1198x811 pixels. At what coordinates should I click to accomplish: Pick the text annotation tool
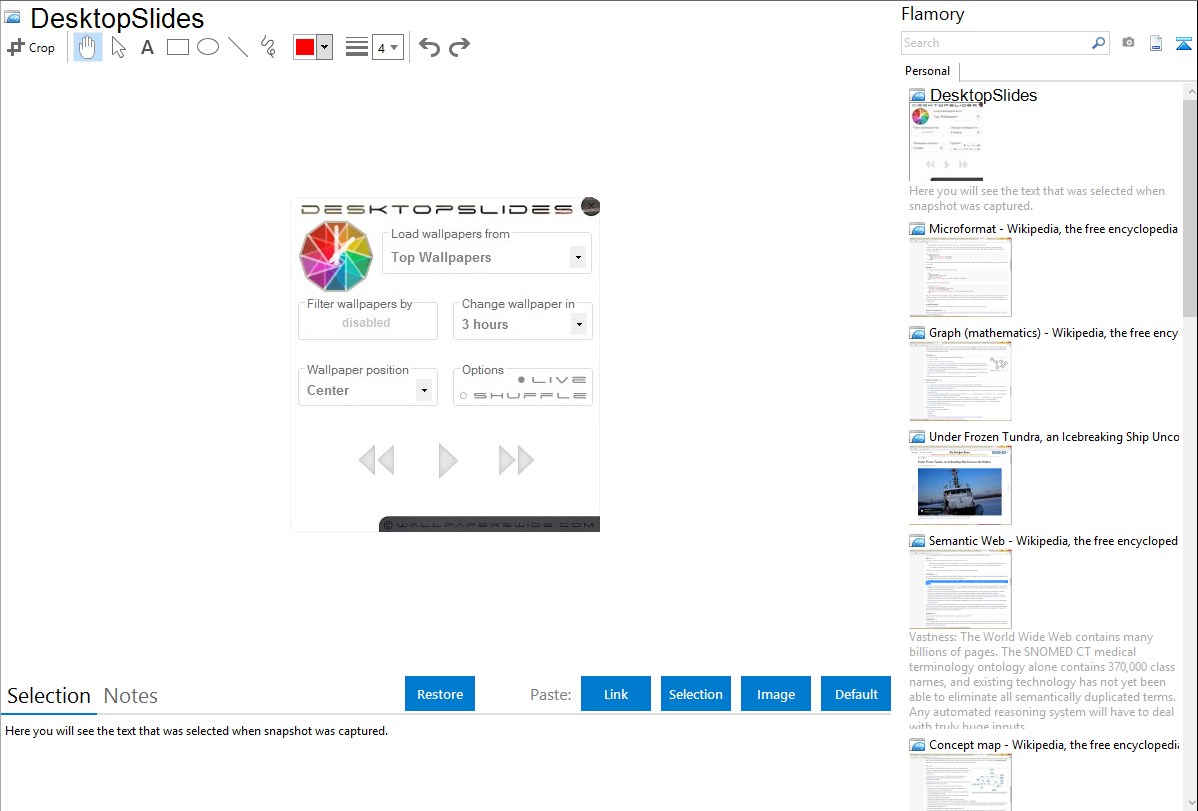pos(147,47)
